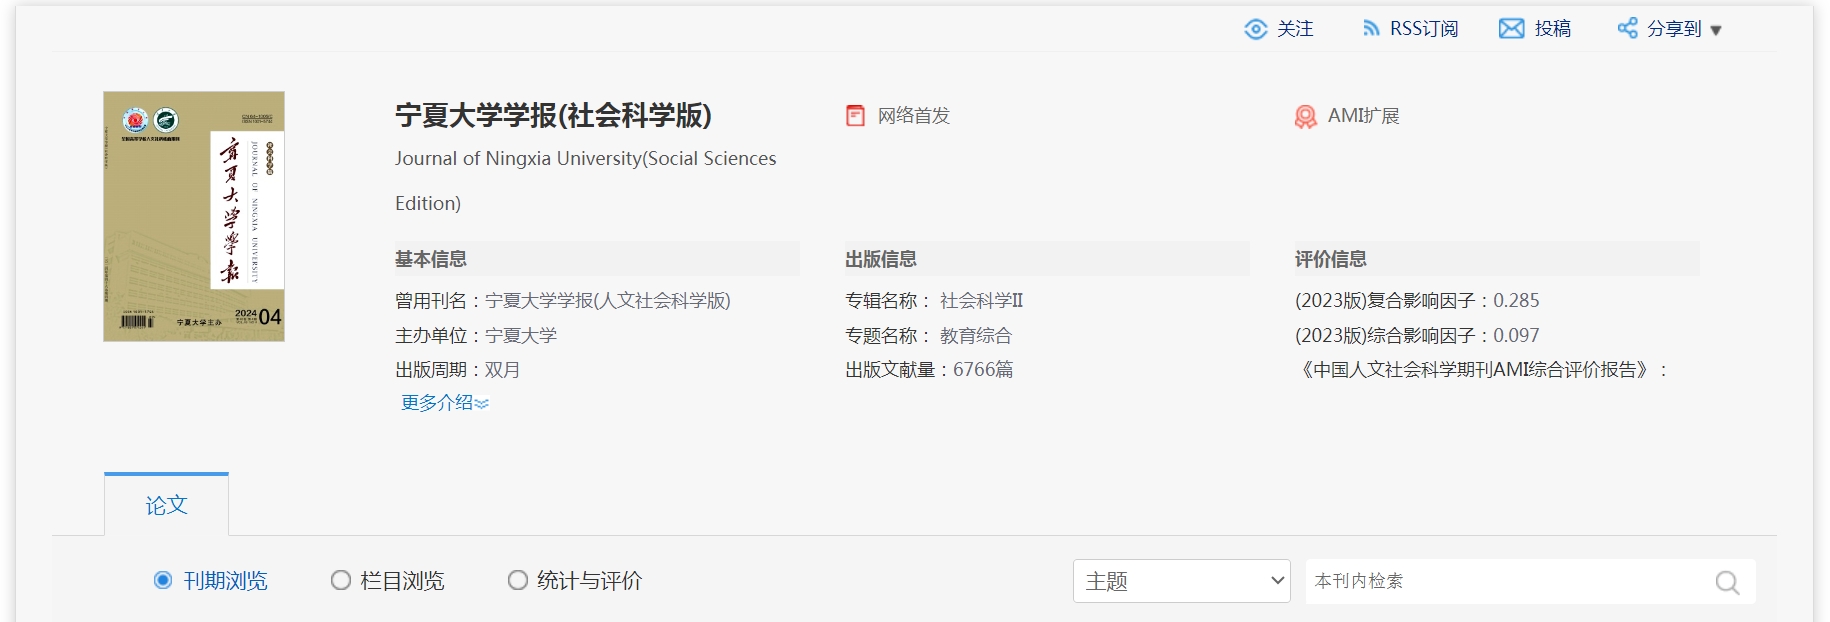
Task: Click the RSS feed icon
Action: pos(1371,29)
